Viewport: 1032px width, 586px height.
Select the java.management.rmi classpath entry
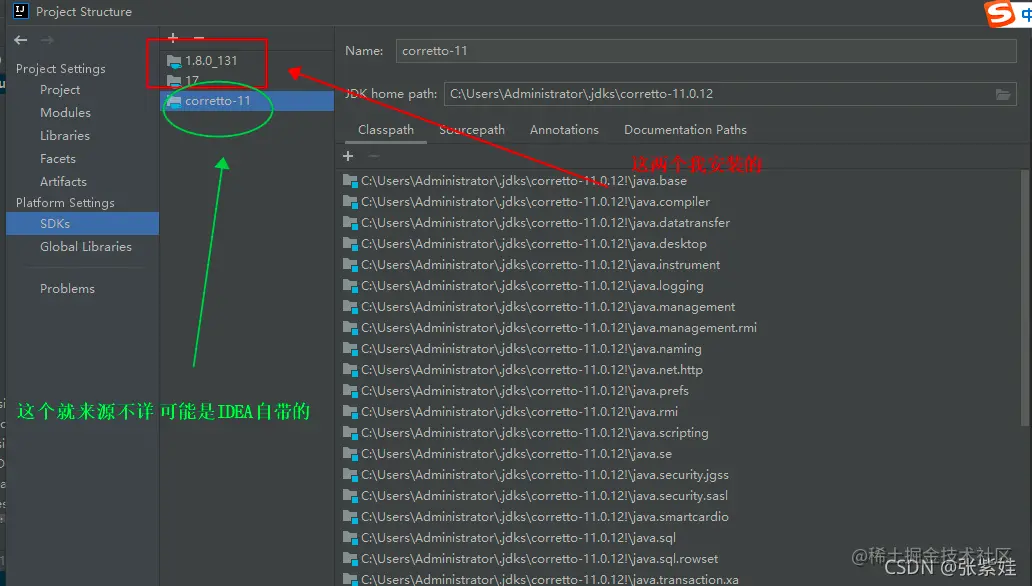pyautogui.click(x=550, y=328)
